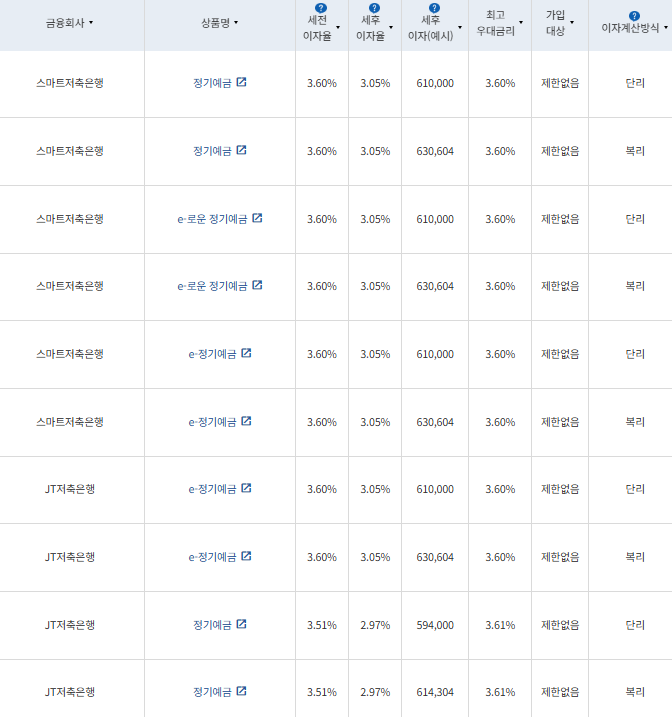Click the 가입 대상 header text
The height and width of the screenshot is (717, 672).
(x=555, y=23)
